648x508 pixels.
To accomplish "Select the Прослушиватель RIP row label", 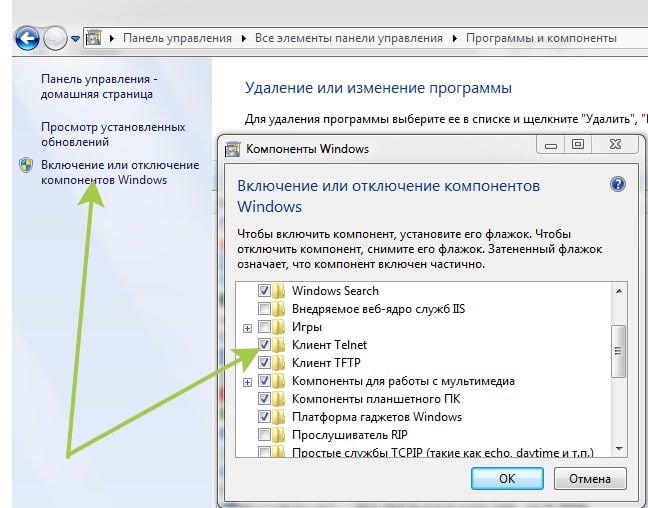I will tap(350, 435).
